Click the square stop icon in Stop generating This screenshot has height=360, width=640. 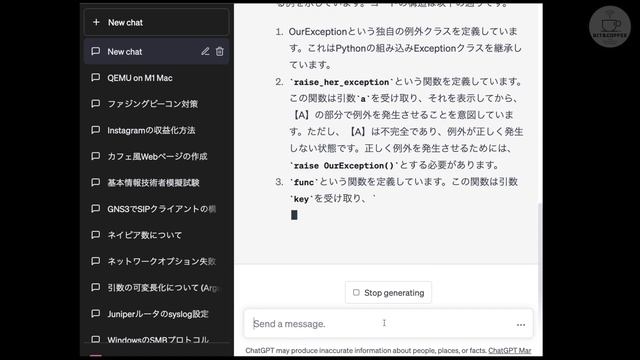(x=356, y=293)
